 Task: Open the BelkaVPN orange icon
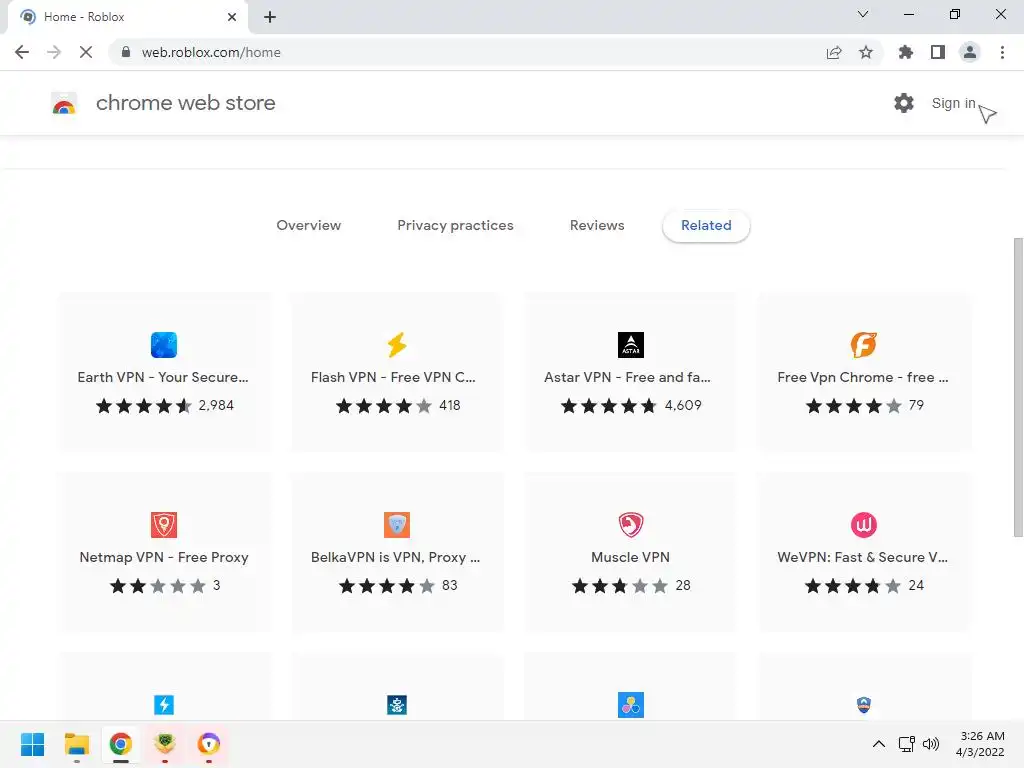pos(397,524)
